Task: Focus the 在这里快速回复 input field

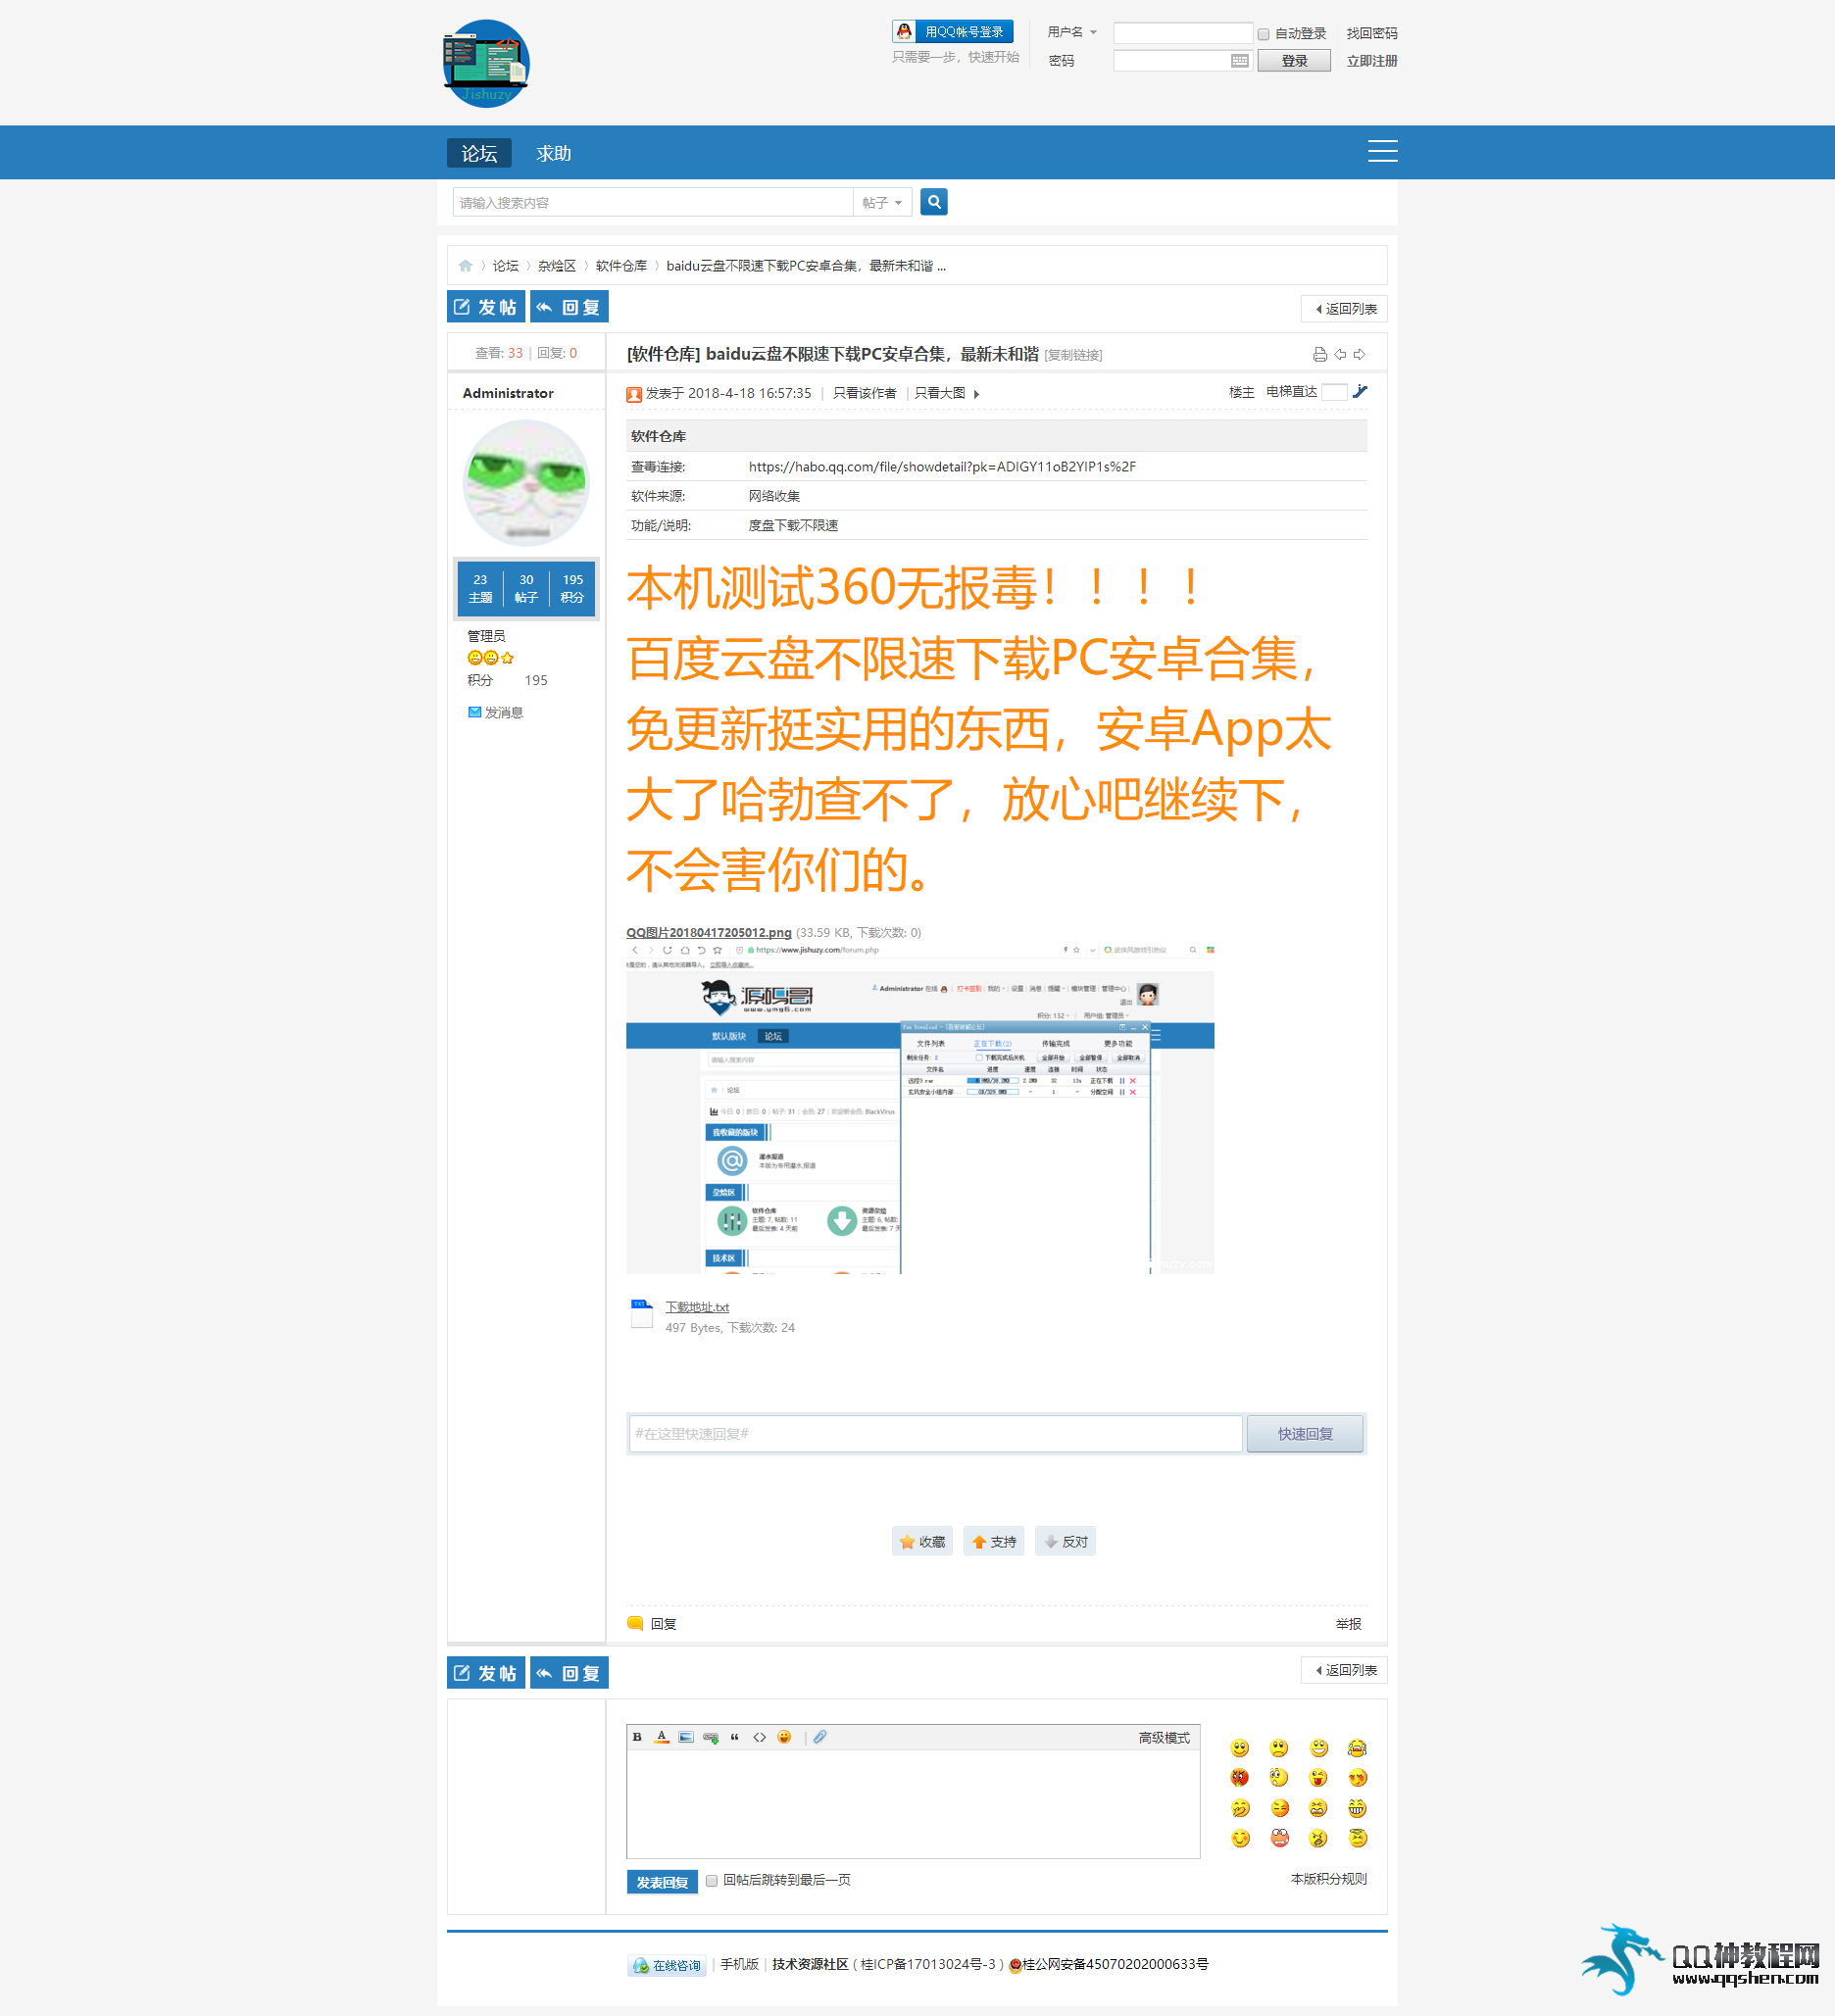Action: (x=934, y=1433)
